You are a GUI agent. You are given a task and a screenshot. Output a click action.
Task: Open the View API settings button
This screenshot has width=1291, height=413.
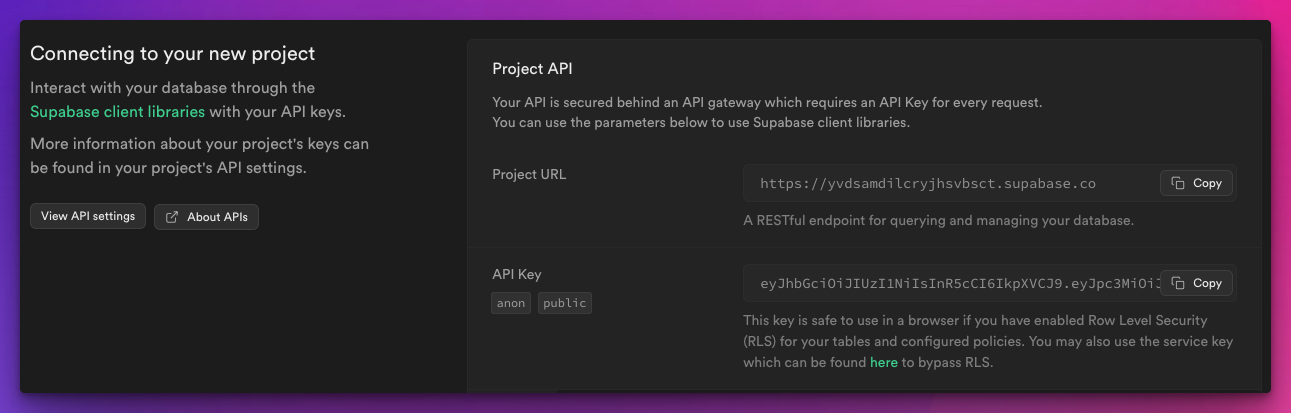point(88,217)
